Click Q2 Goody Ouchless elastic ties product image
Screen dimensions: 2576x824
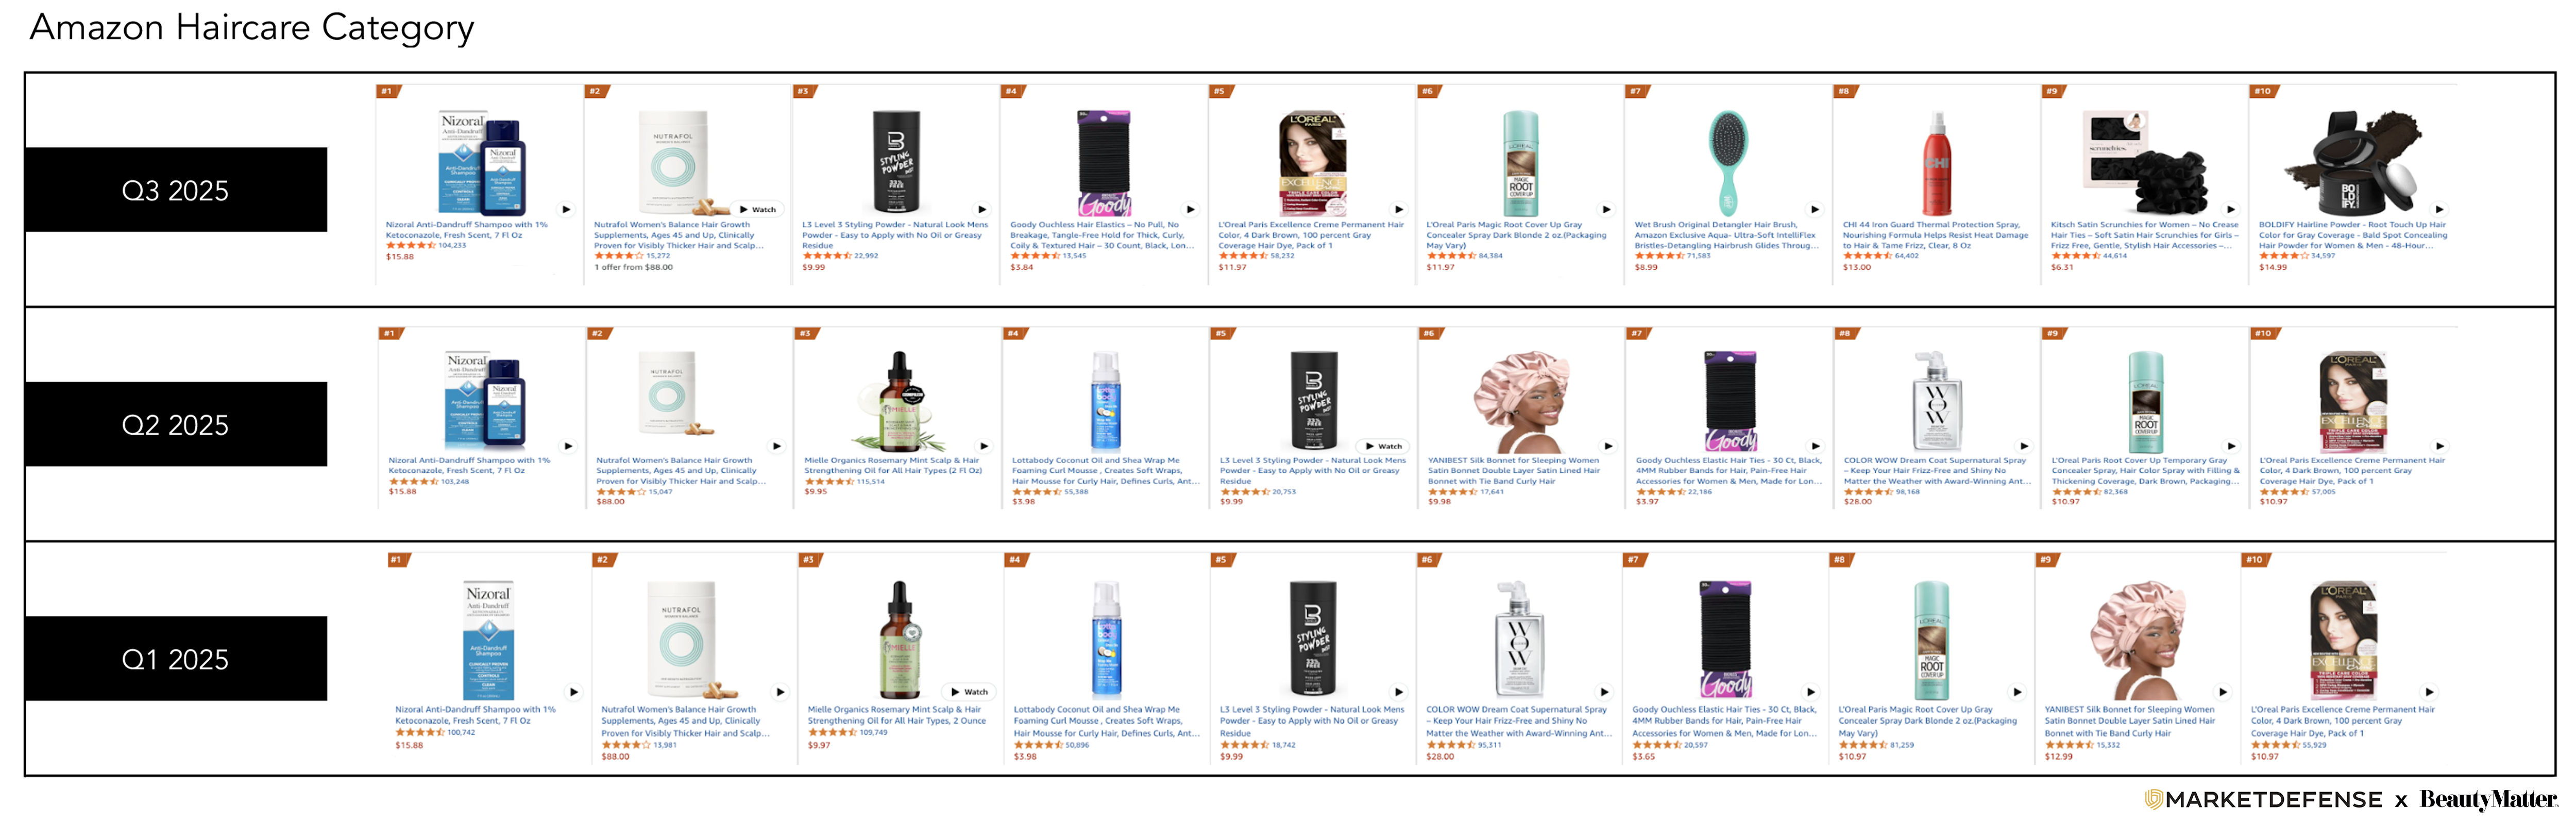[x=1730, y=400]
